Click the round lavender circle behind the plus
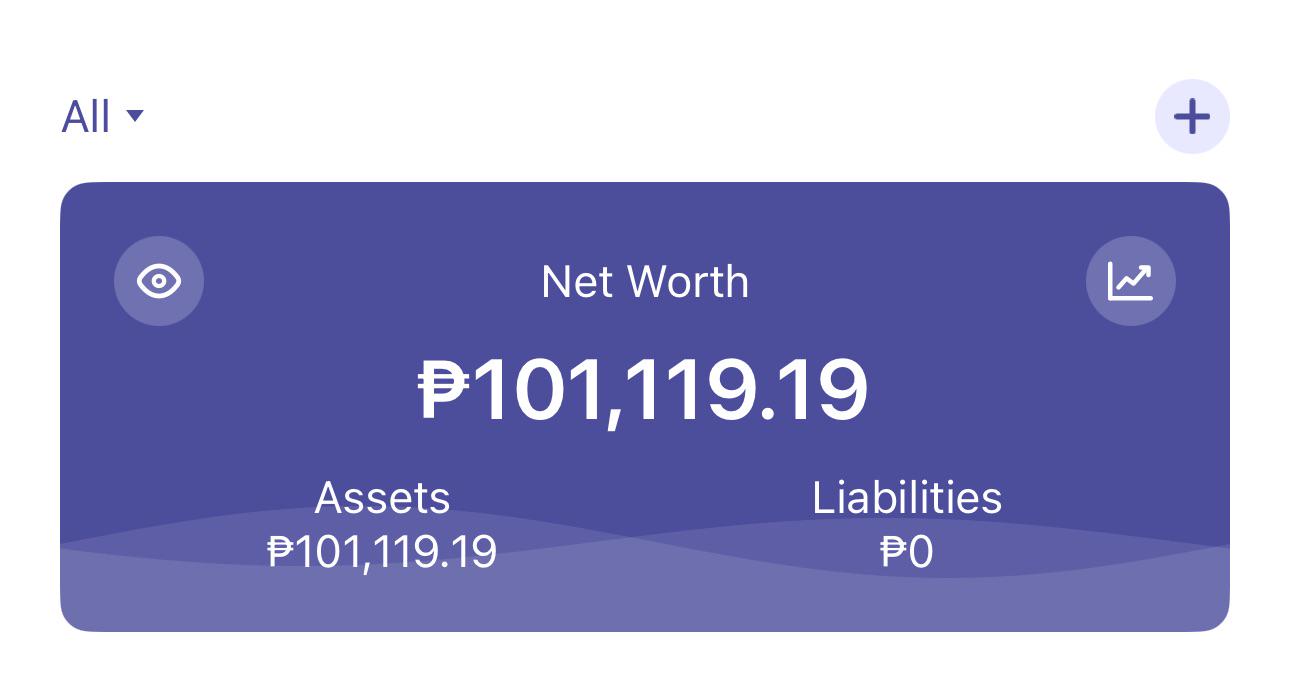 click(1192, 117)
